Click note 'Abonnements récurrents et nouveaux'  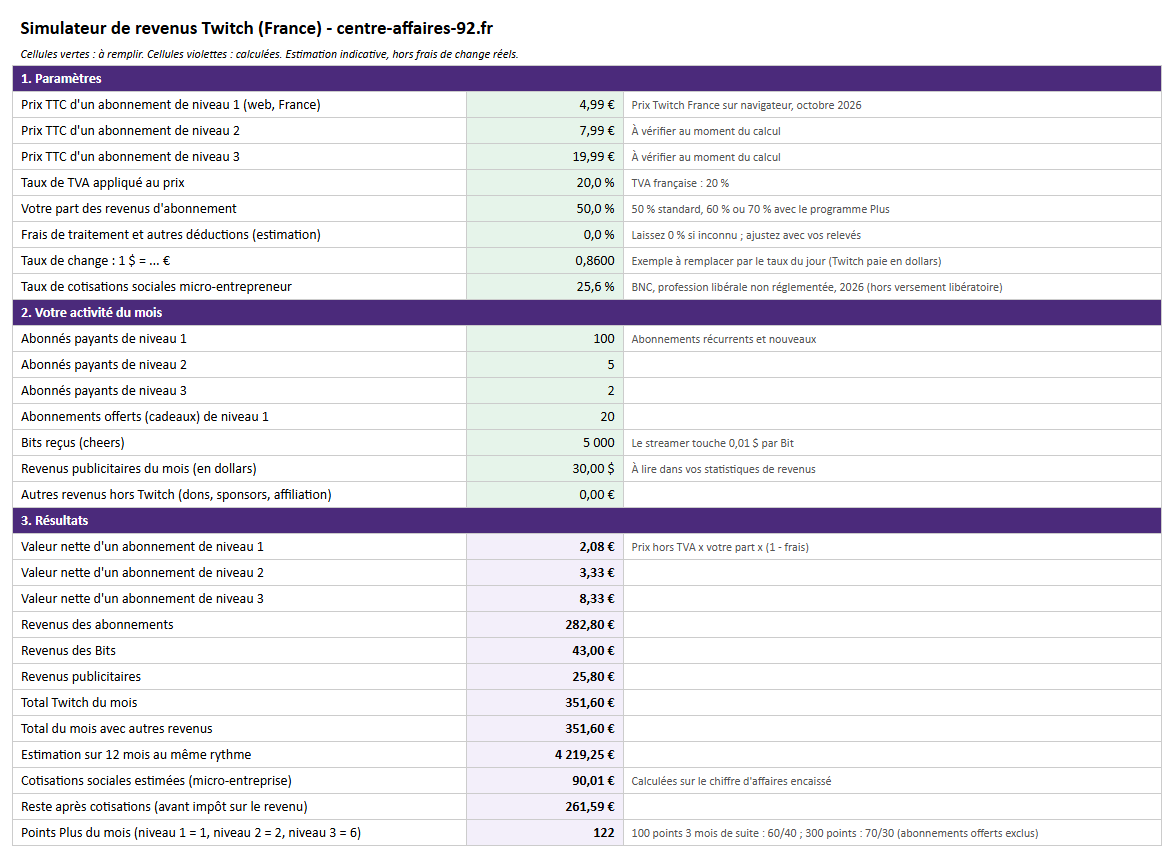pos(724,339)
